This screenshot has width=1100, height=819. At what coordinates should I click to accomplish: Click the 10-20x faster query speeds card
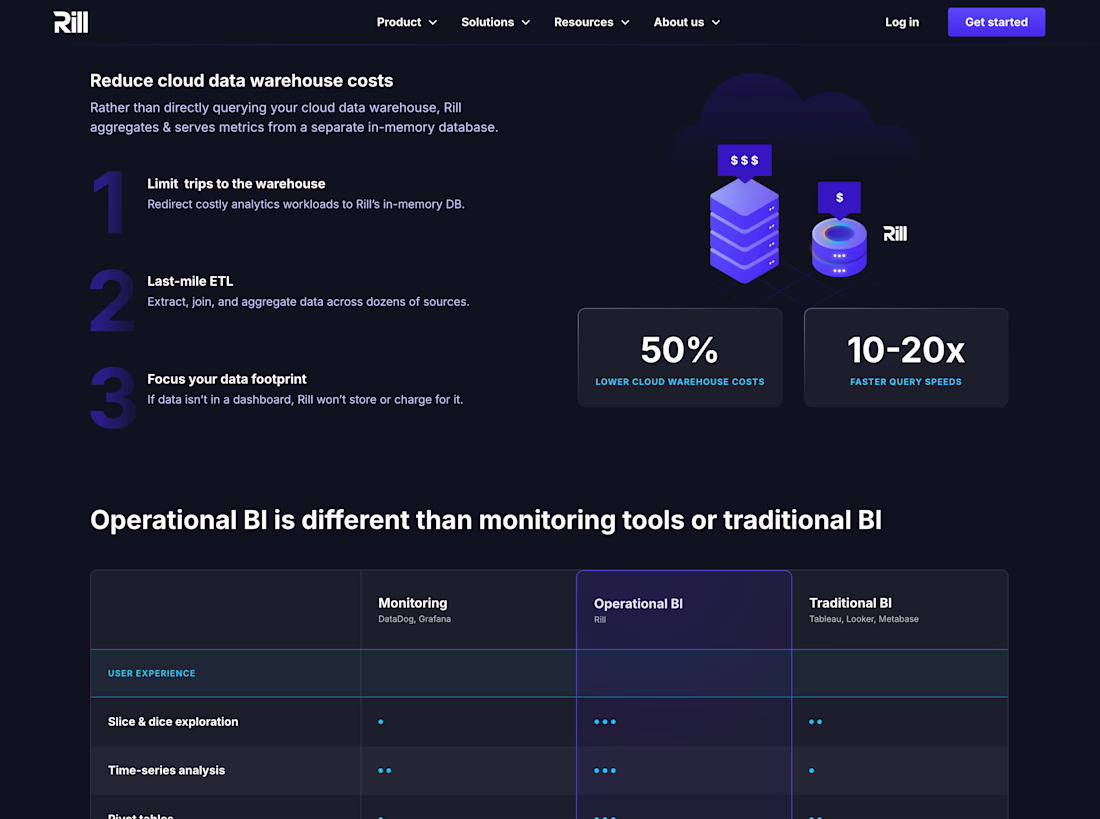(906, 358)
